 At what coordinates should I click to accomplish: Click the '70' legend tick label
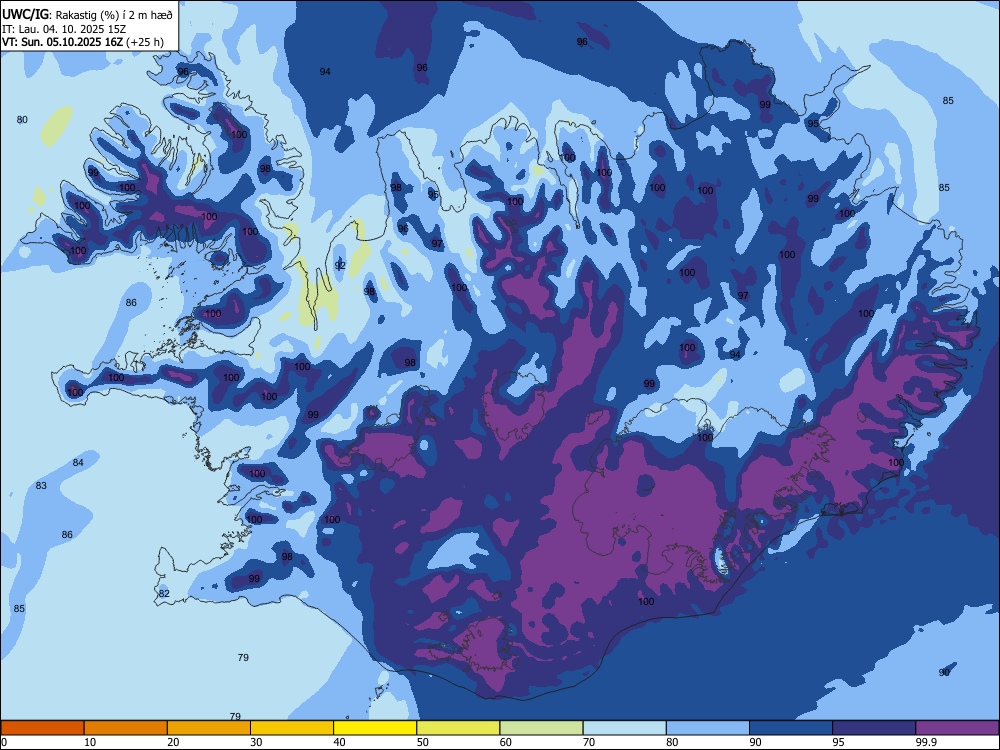click(x=589, y=742)
